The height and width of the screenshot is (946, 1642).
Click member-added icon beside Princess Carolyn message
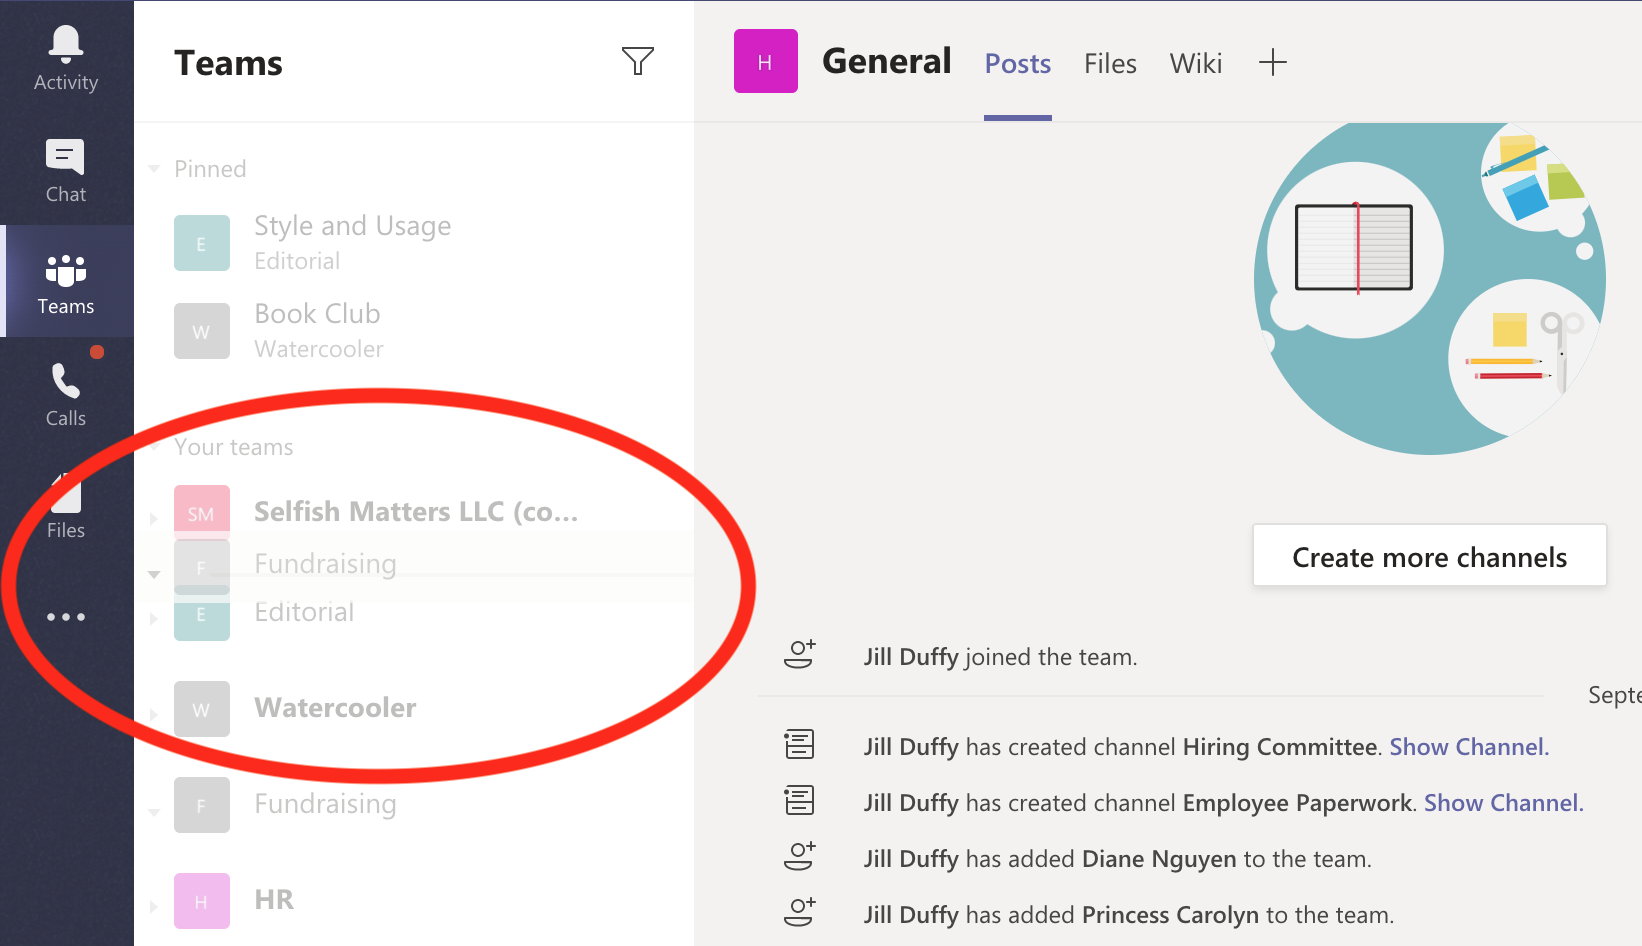799,912
